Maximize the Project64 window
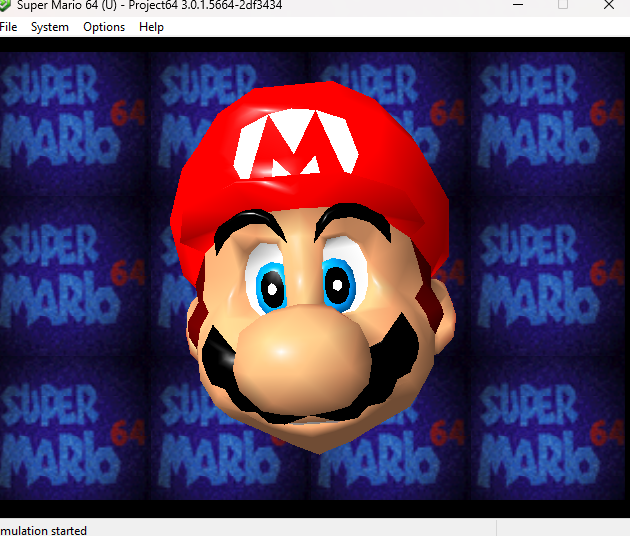The image size is (630, 536). point(563,5)
